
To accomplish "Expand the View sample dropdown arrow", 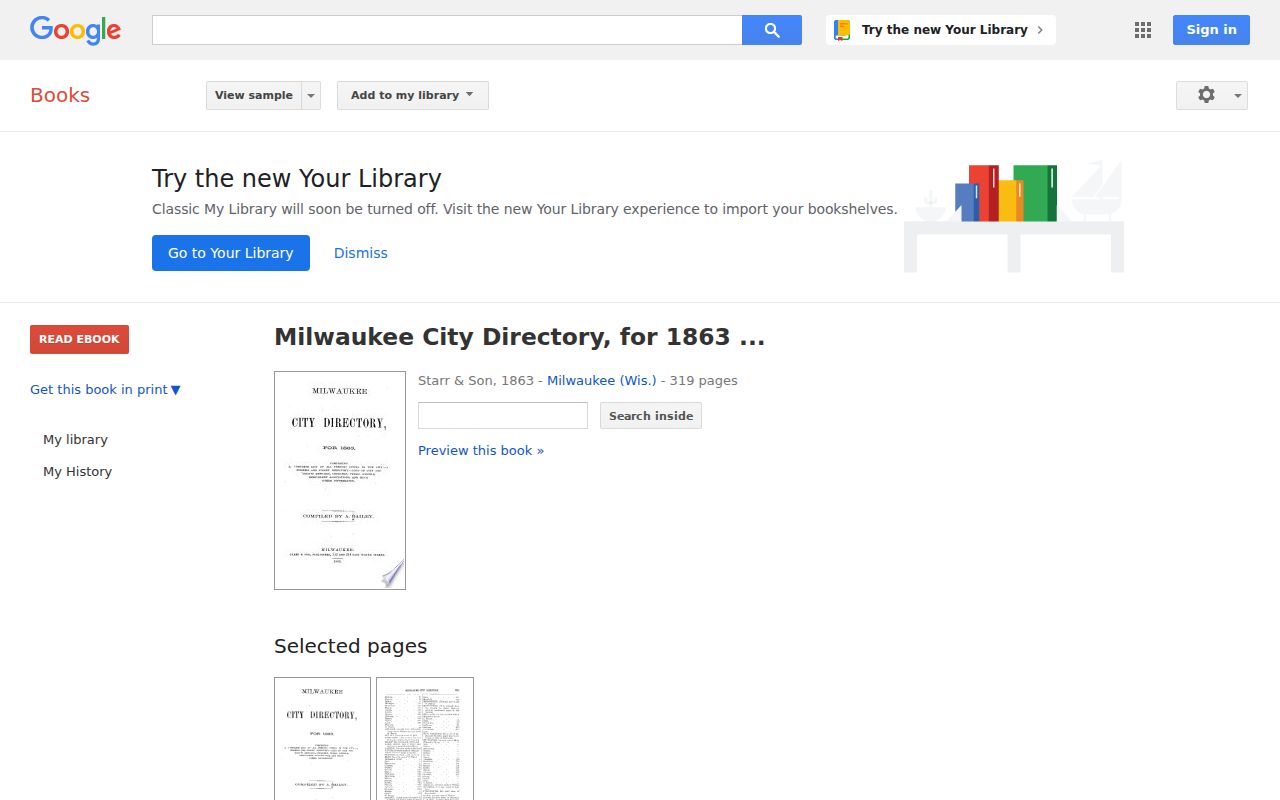I will 311,95.
